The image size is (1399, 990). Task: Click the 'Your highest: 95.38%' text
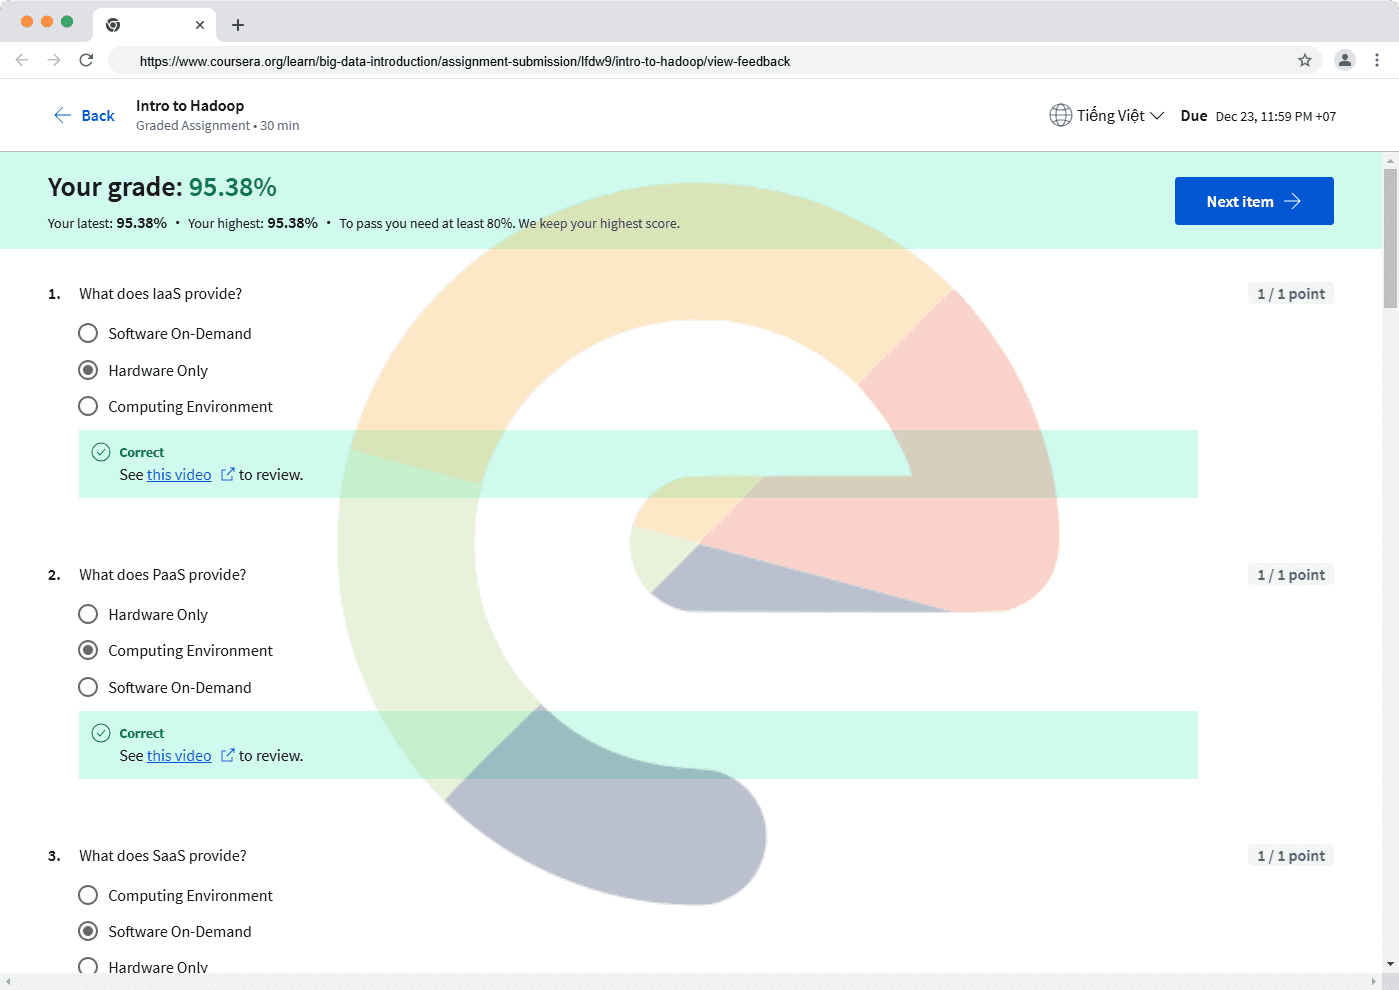pyautogui.click(x=253, y=224)
